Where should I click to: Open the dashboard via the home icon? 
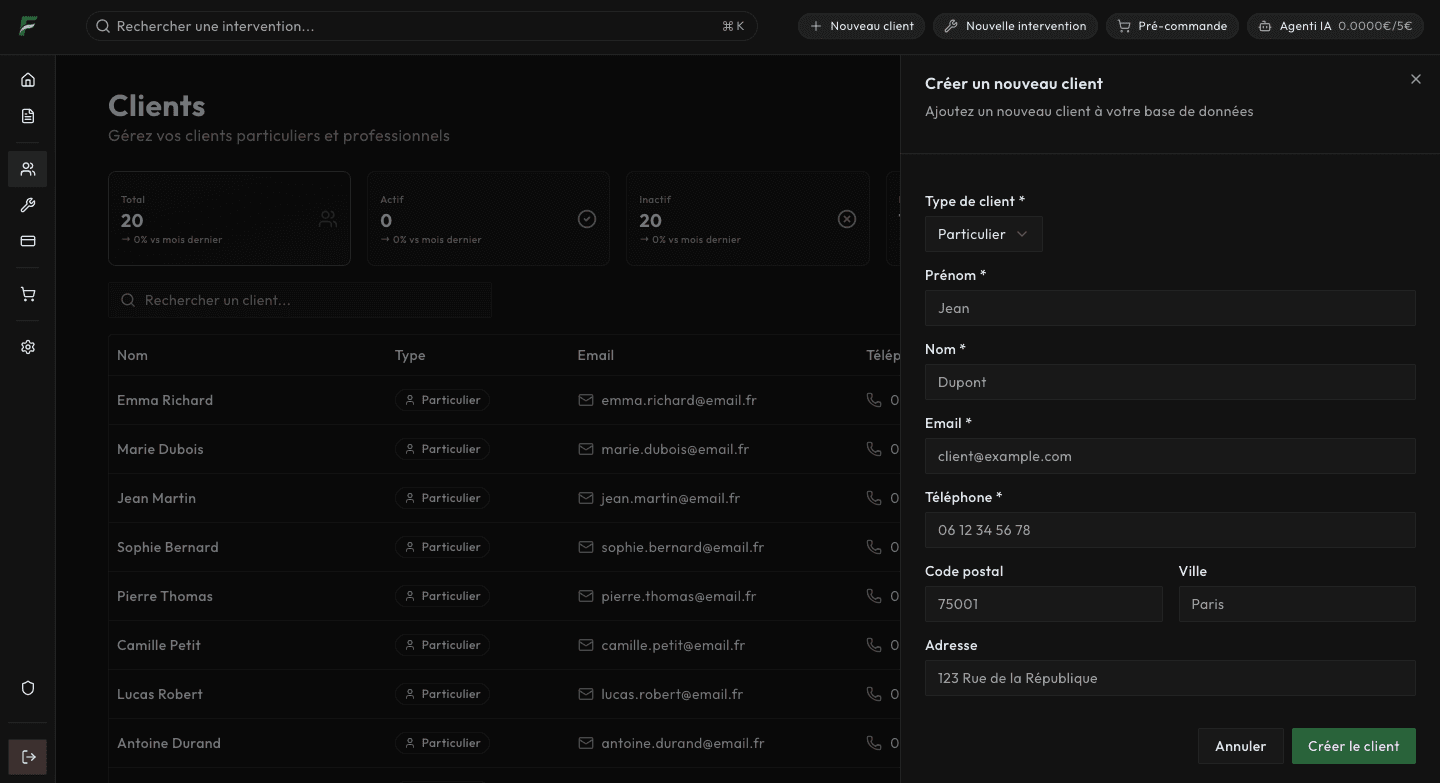(28, 79)
